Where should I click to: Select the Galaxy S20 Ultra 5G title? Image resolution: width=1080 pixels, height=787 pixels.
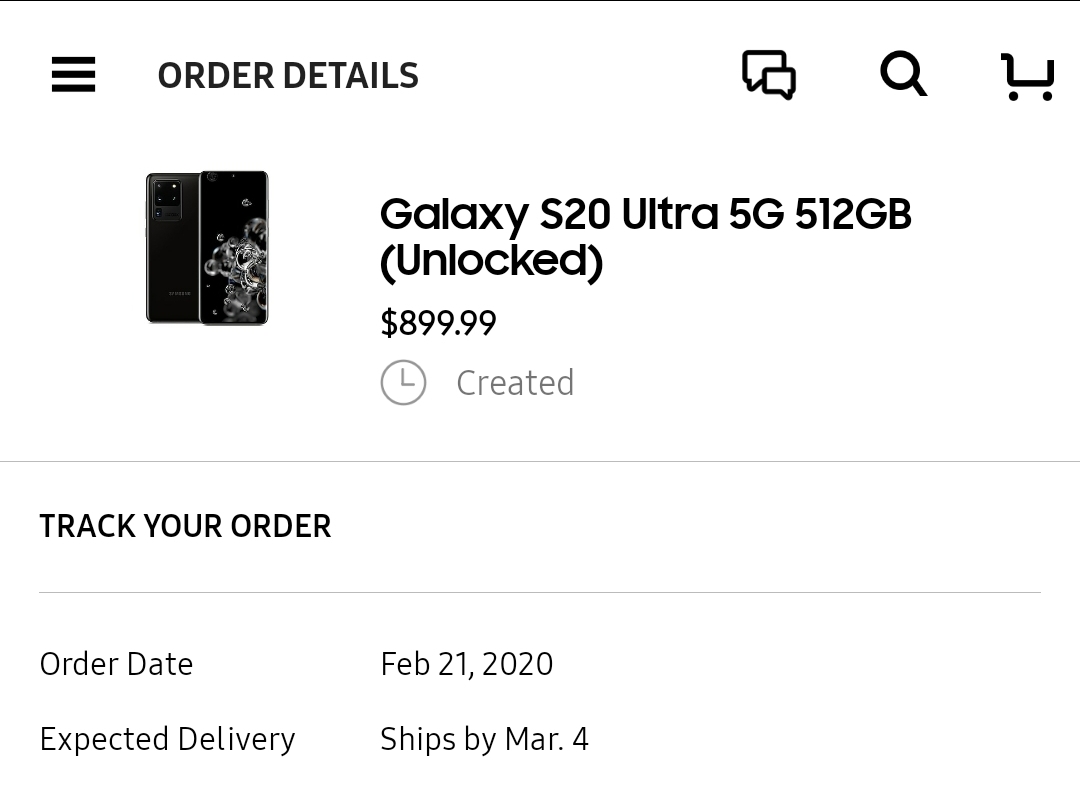645,237
